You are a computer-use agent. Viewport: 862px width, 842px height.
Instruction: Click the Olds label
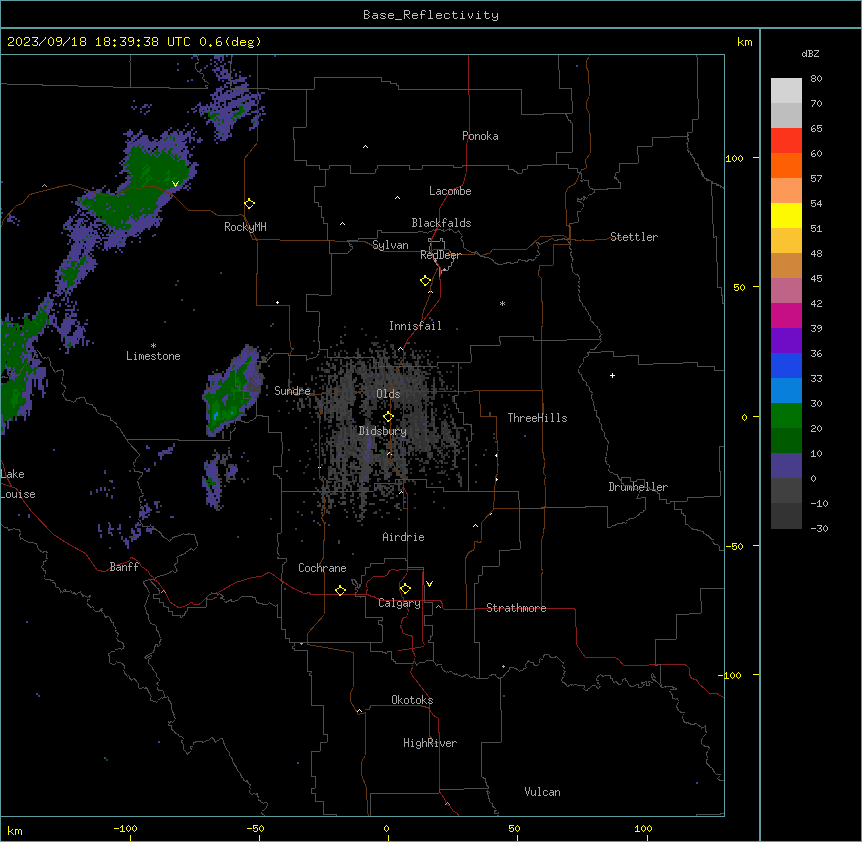(388, 394)
